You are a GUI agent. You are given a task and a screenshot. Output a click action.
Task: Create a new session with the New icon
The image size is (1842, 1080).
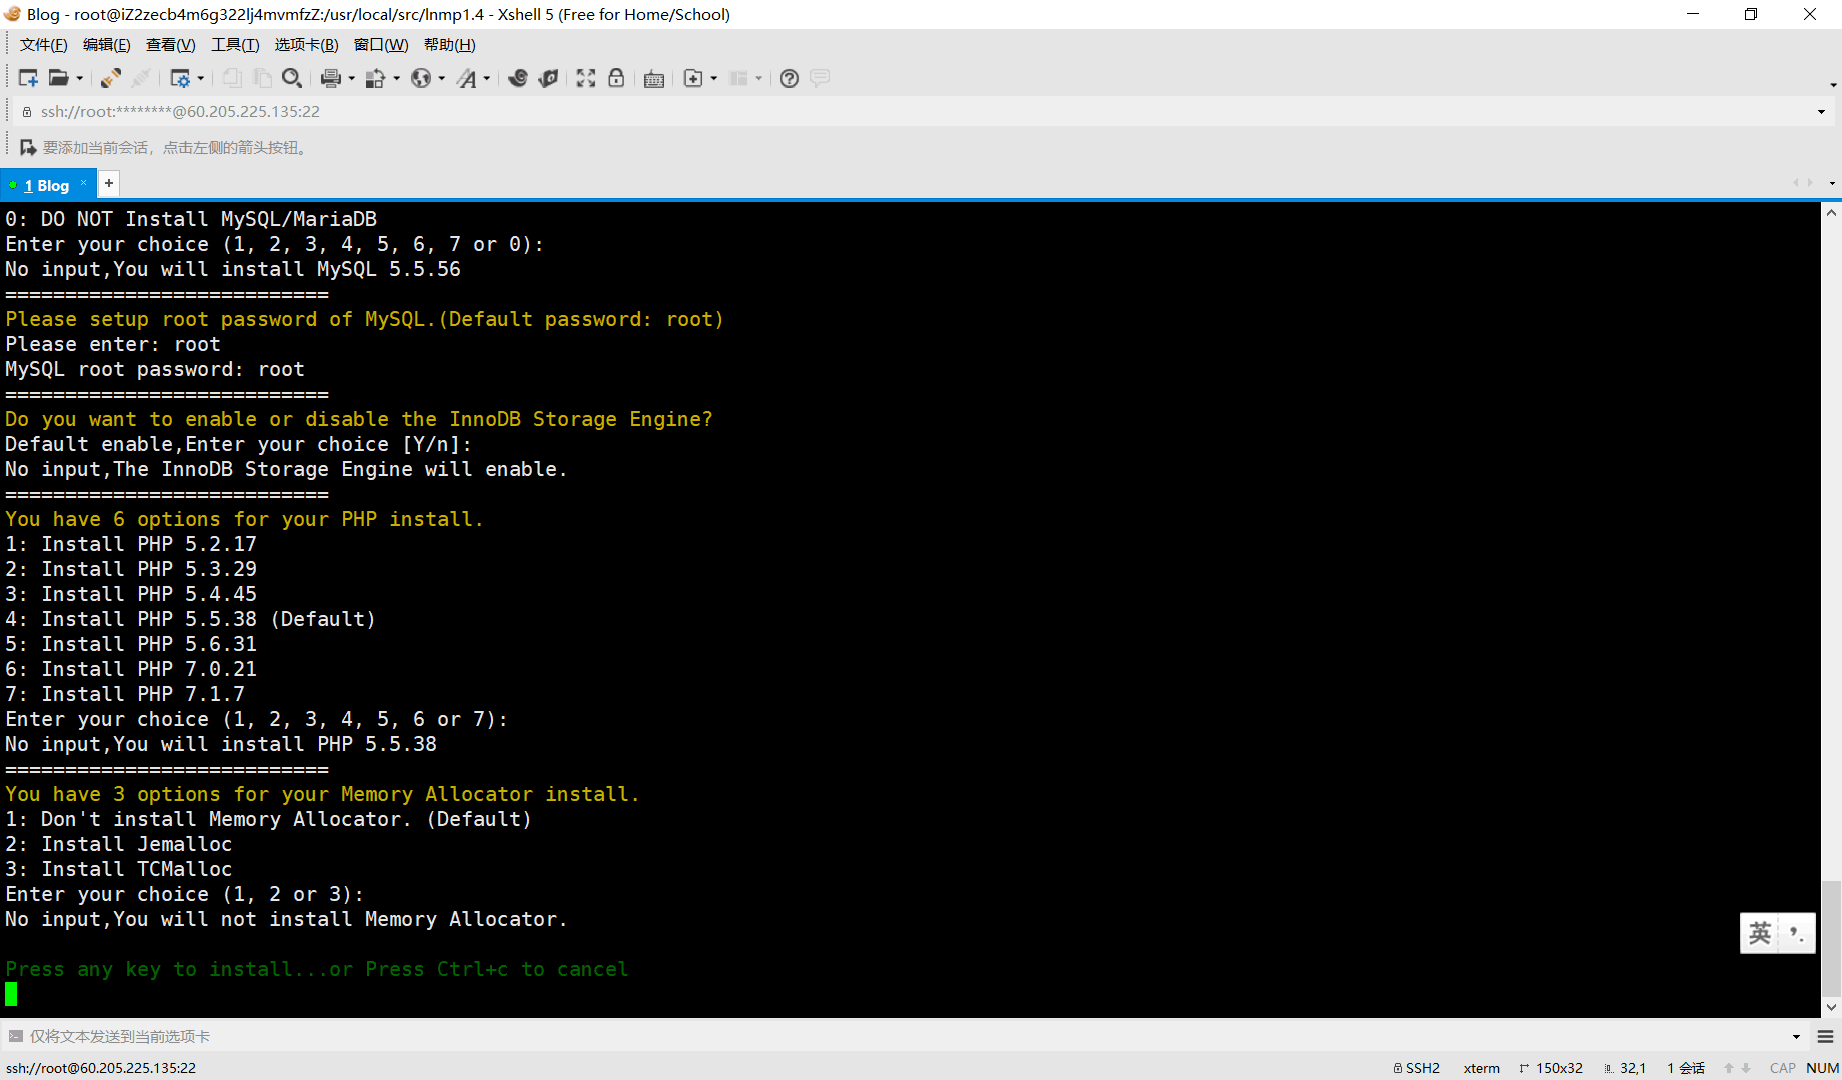click(x=28, y=78)
